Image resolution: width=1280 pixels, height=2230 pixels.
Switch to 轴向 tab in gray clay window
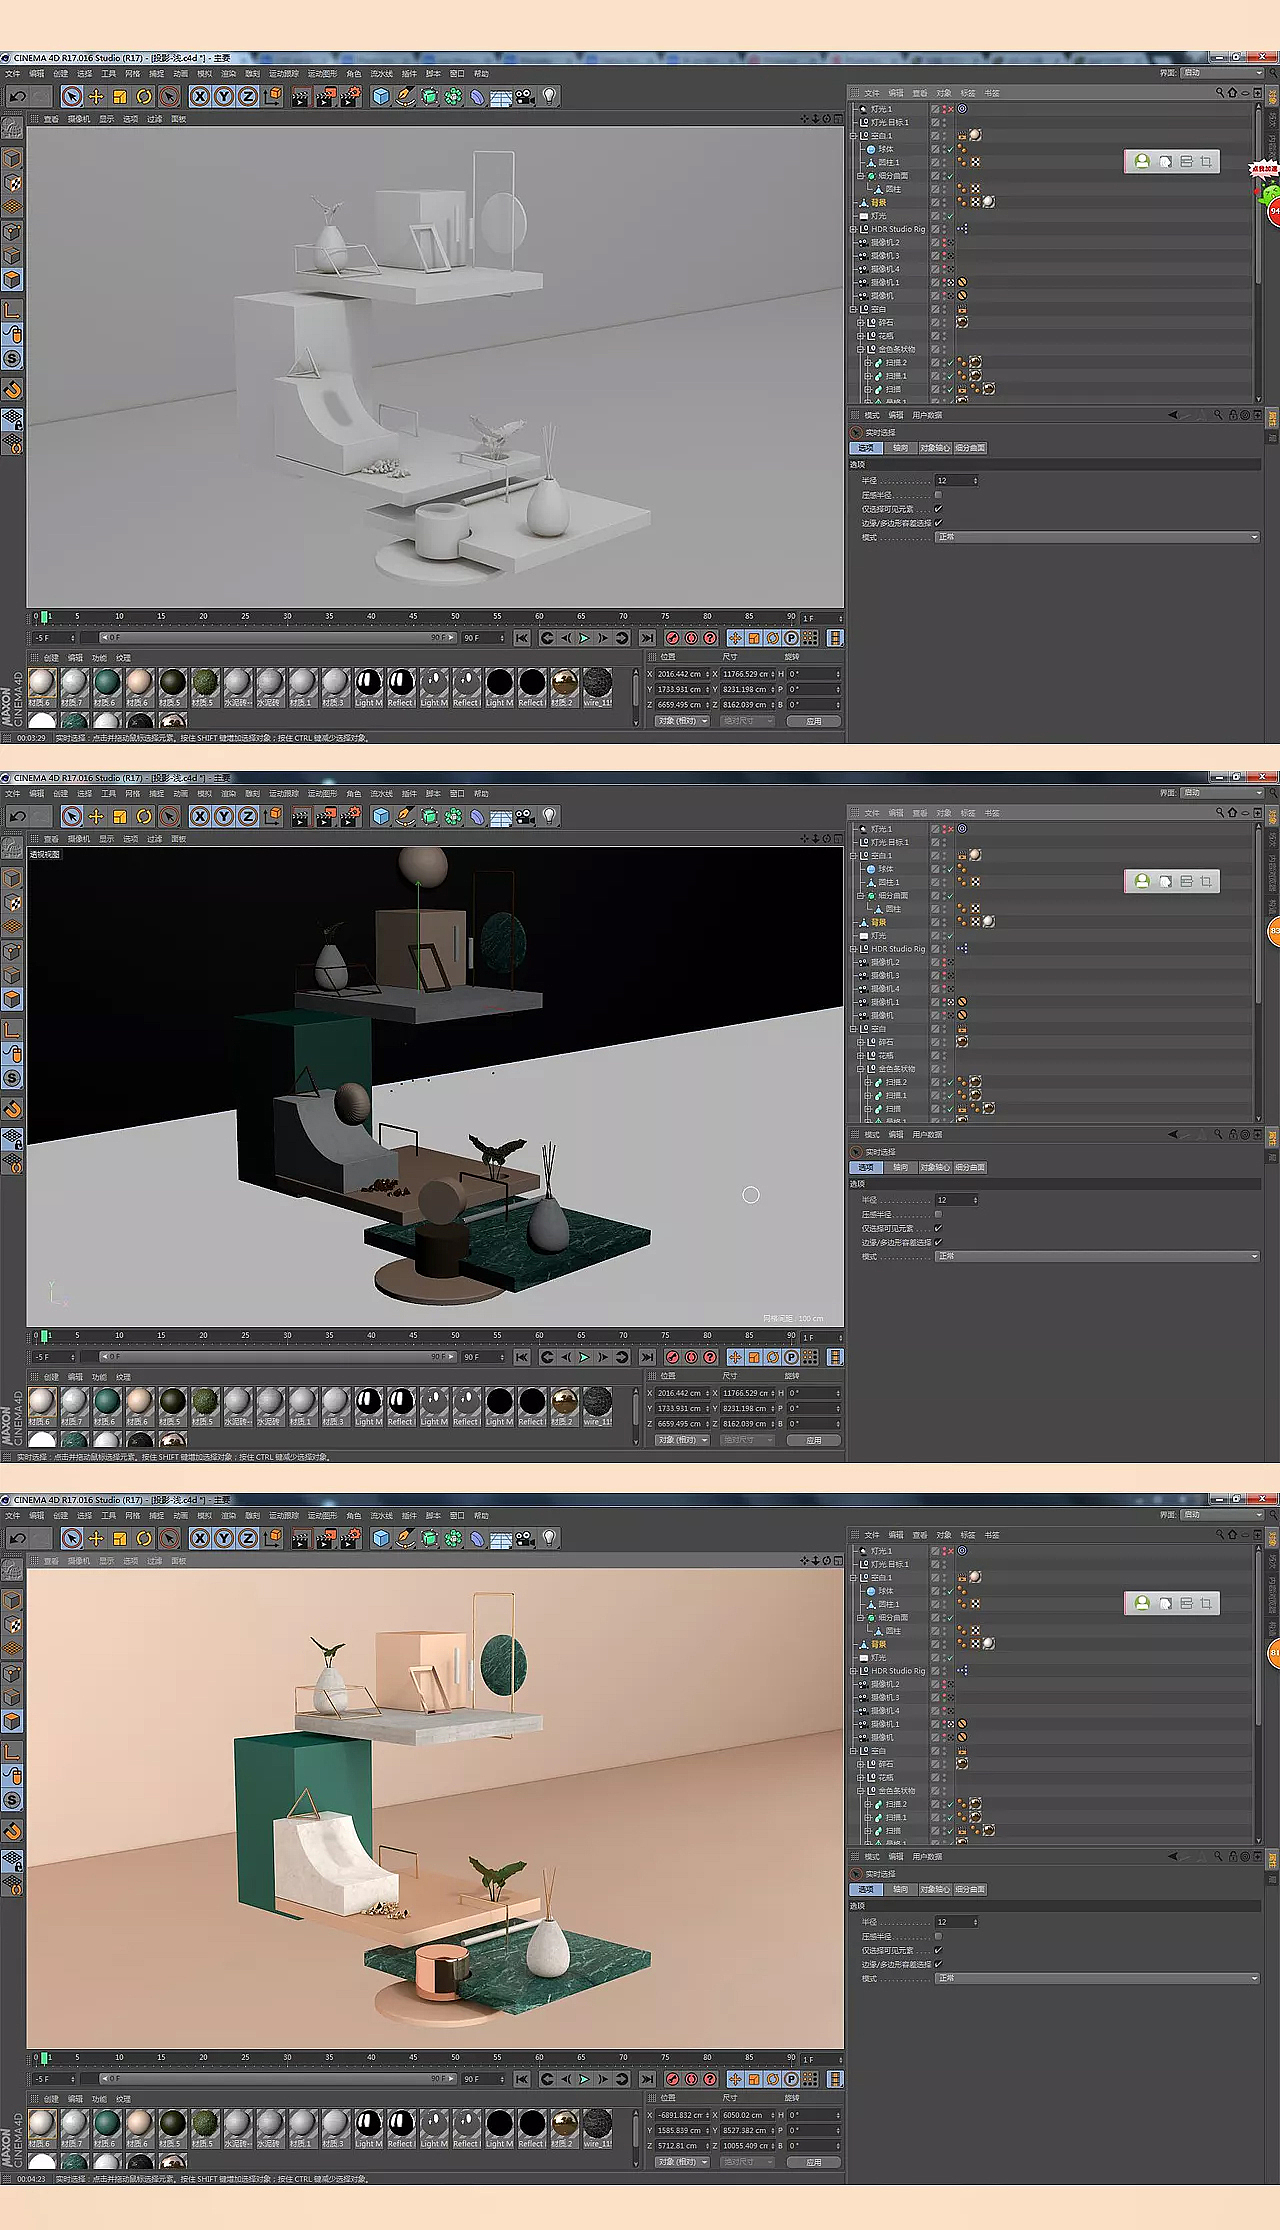tap(900, 448)
